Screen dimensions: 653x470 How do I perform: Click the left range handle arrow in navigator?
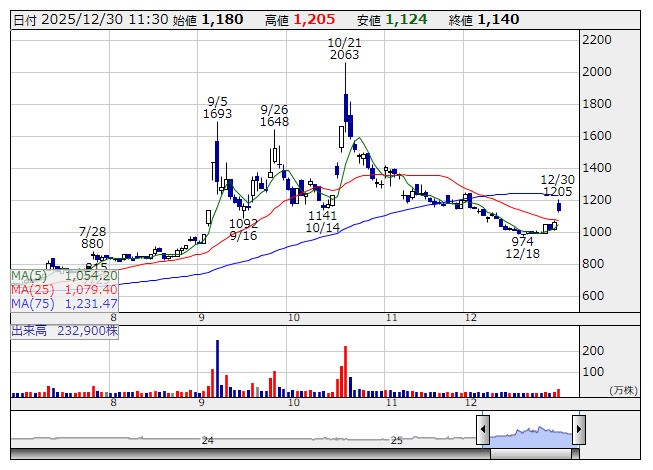pos(483,431)
